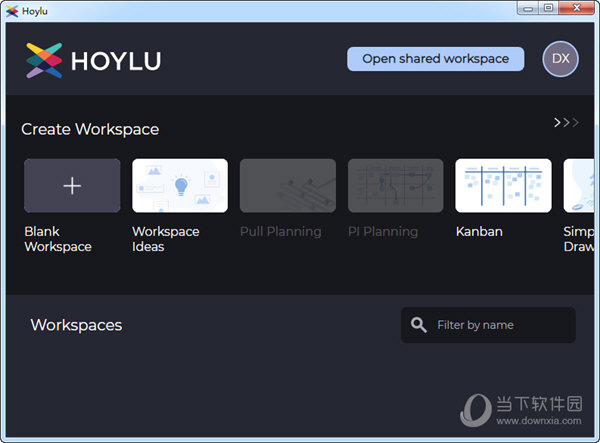Click the magnifying glass search icon
Screen dimensions: 600x443
(x=418, y=325)
